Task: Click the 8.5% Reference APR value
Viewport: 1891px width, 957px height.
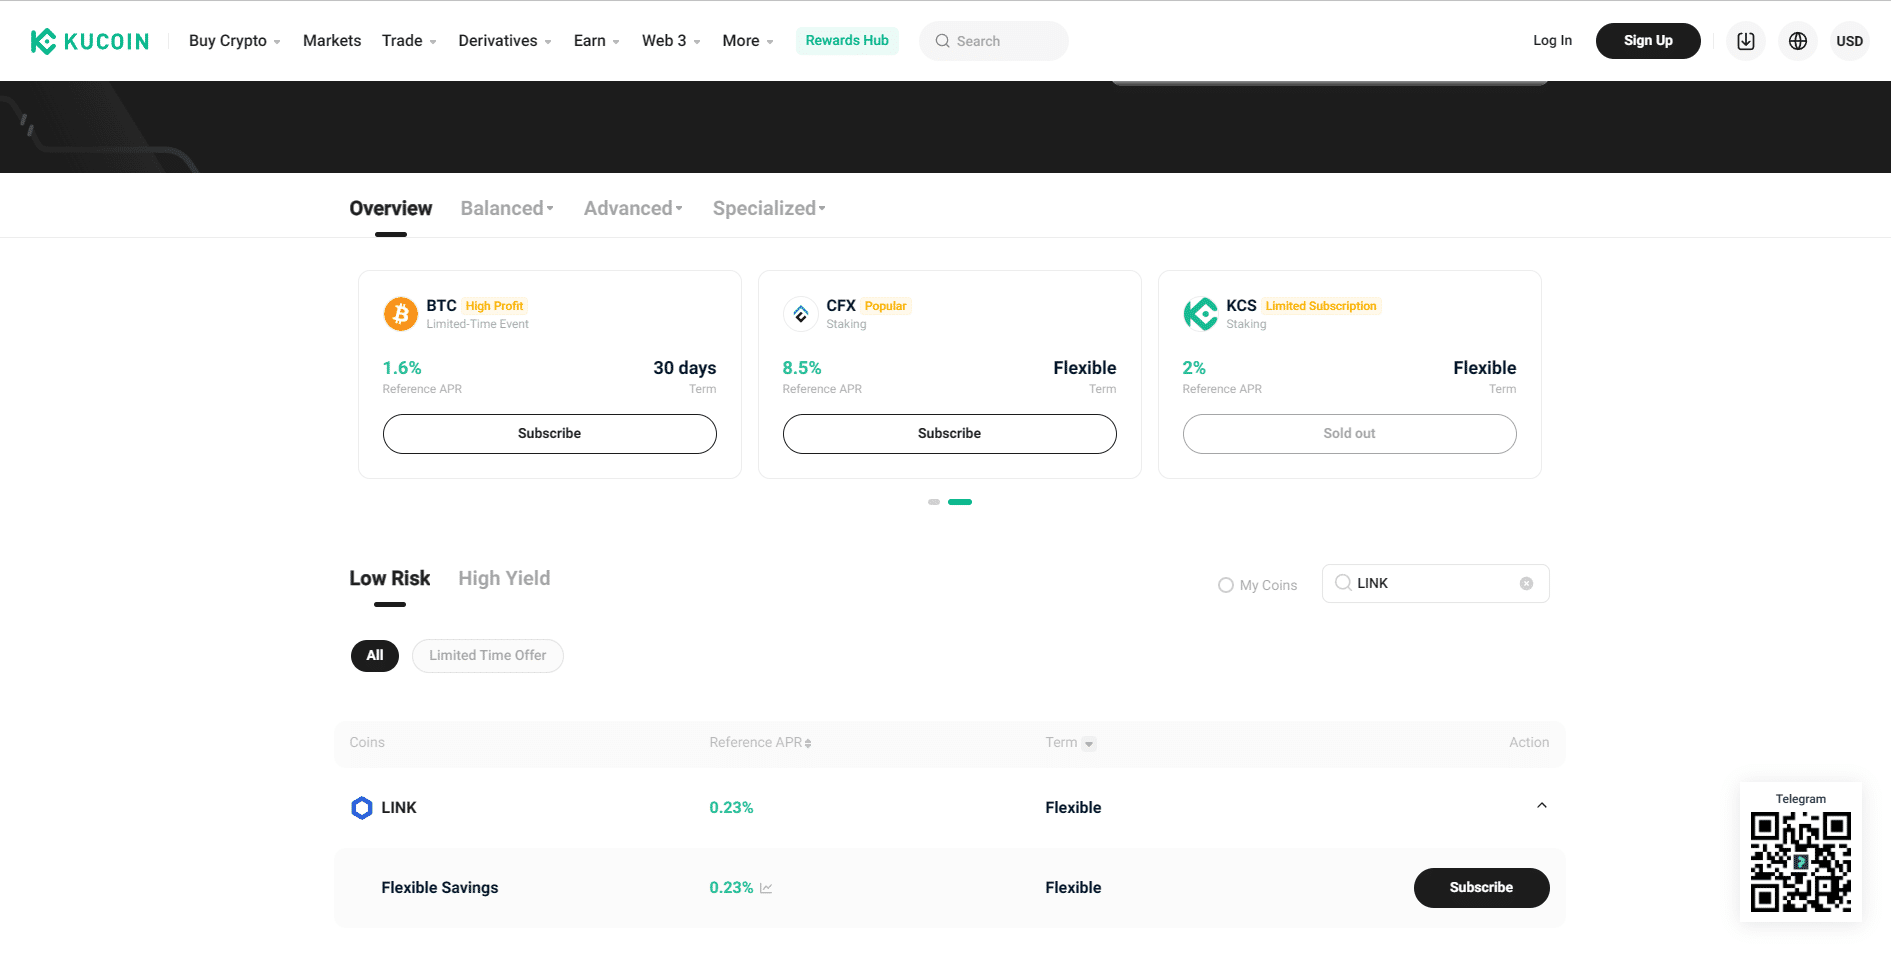Action: point(802,368)
